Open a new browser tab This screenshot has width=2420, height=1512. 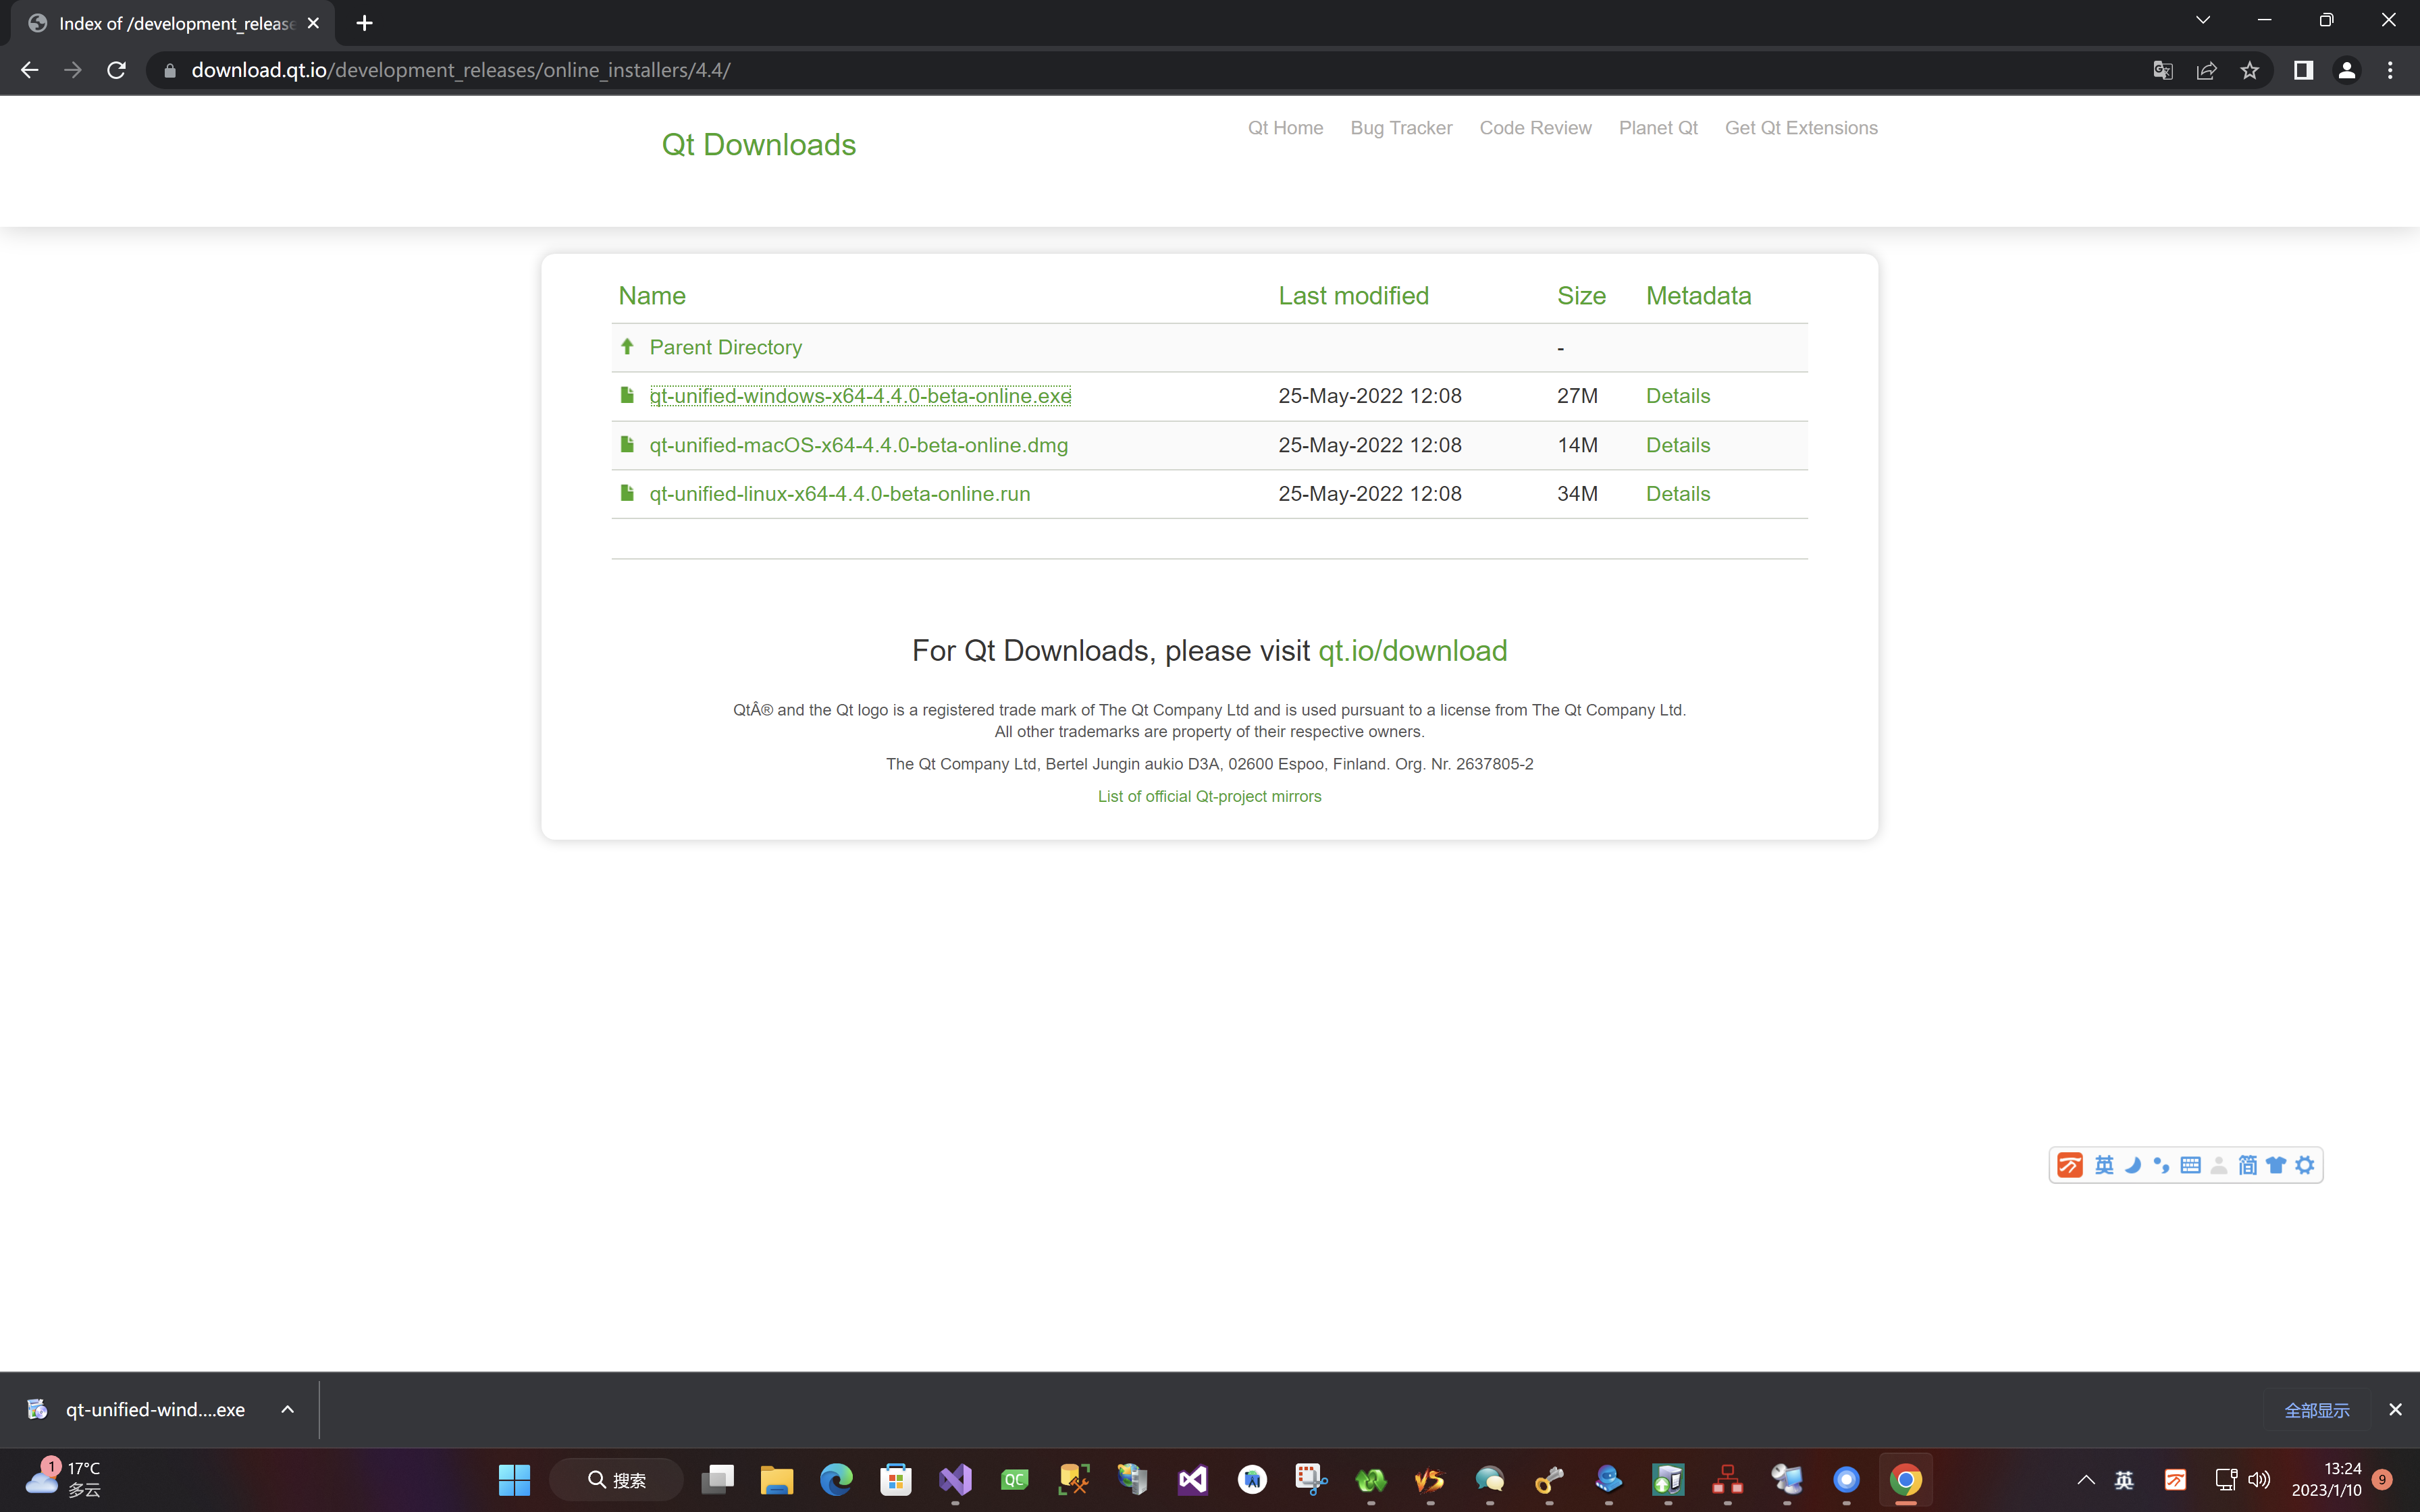[364, 23]
